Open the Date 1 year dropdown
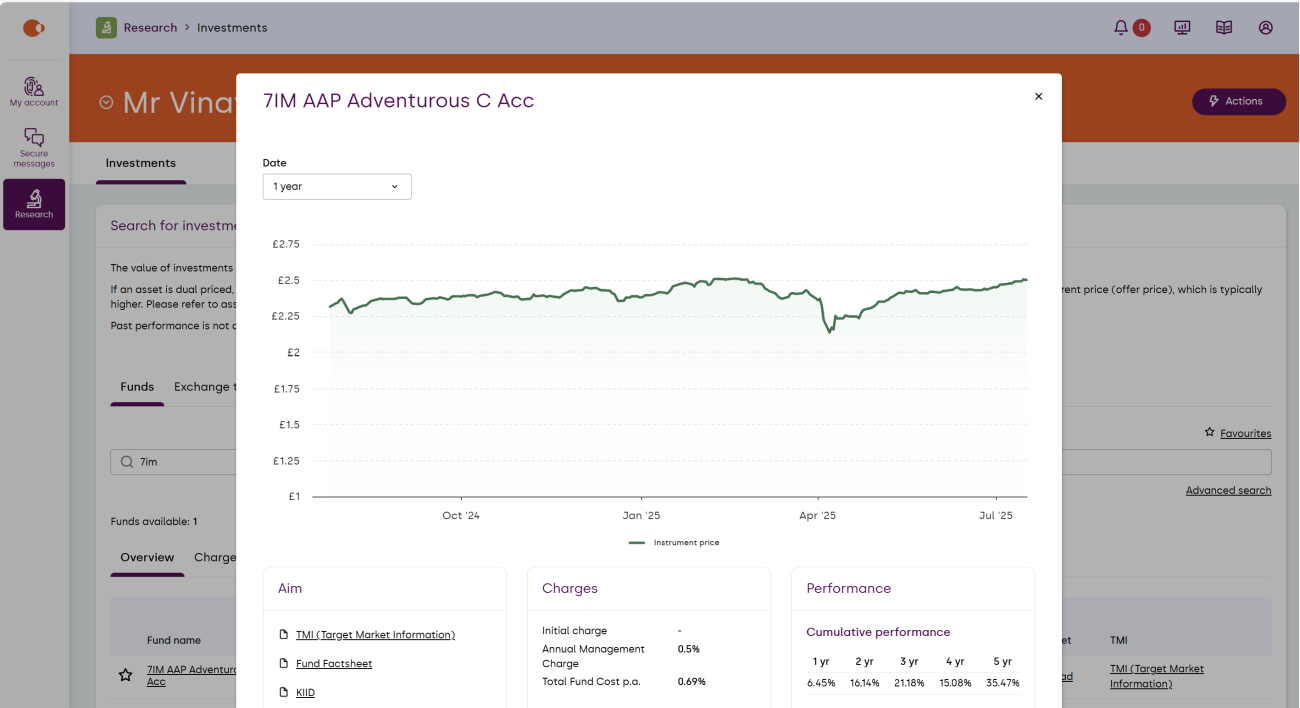This screenshot has height=708, width=1300. click(336, 187)
